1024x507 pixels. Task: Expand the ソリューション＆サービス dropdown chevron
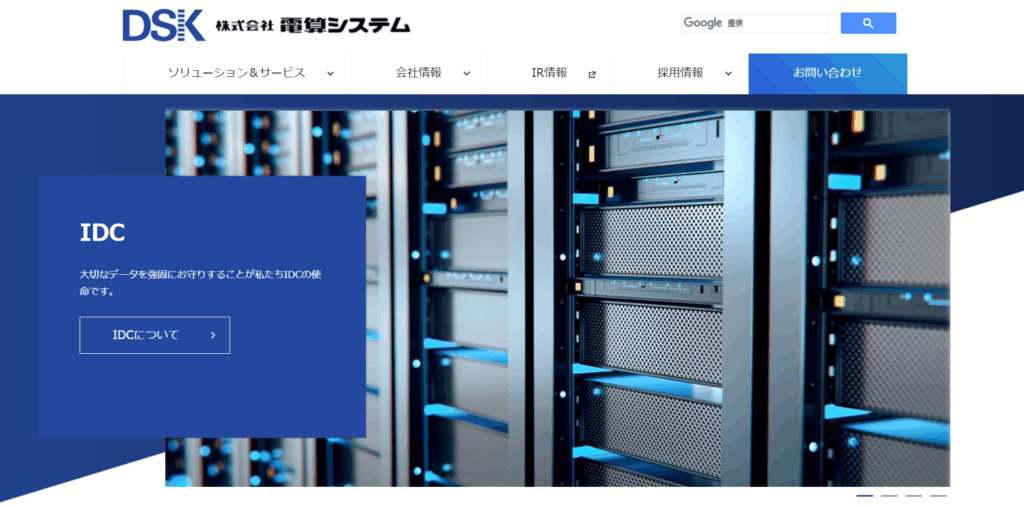[x=330, y=73]
